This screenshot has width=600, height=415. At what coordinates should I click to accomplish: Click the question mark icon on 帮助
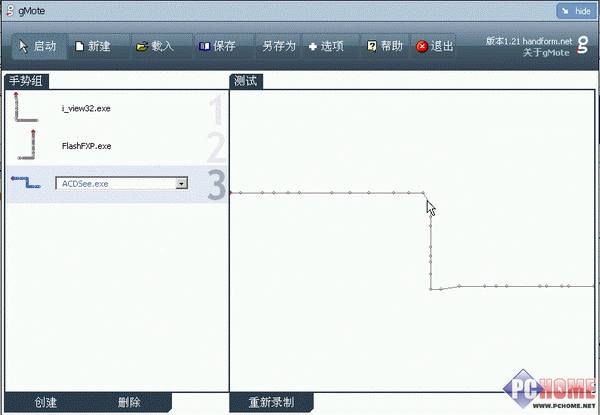click(x=372, y=47)
